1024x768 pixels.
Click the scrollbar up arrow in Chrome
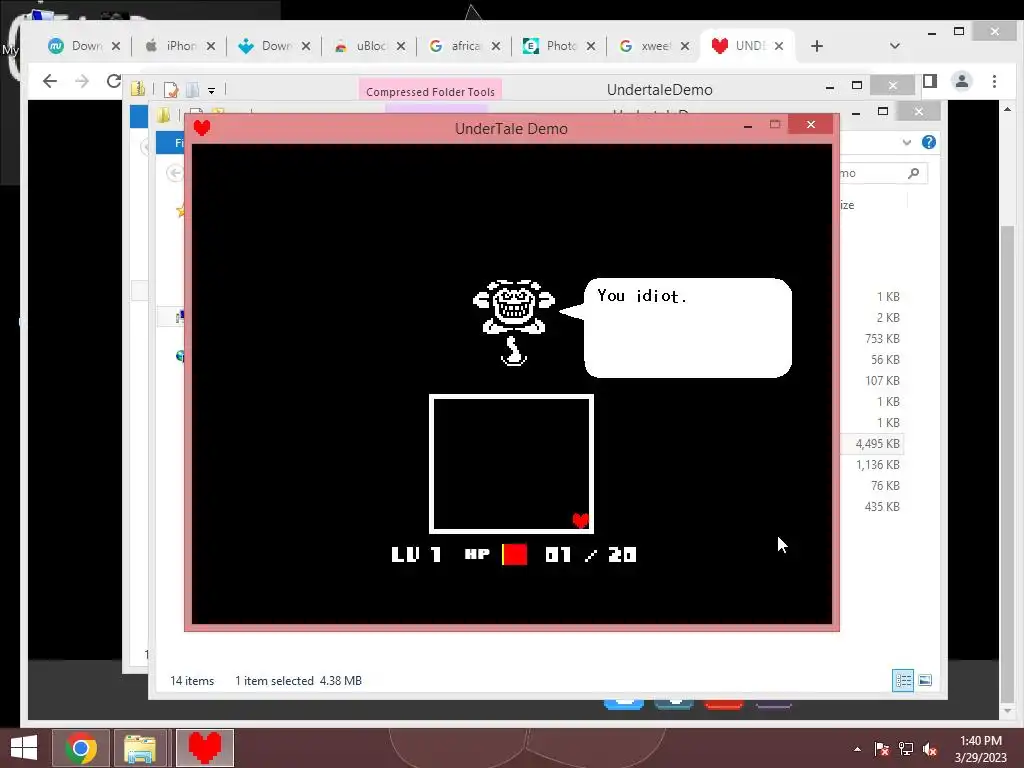pyautogui.click(x=1008, y=109)
